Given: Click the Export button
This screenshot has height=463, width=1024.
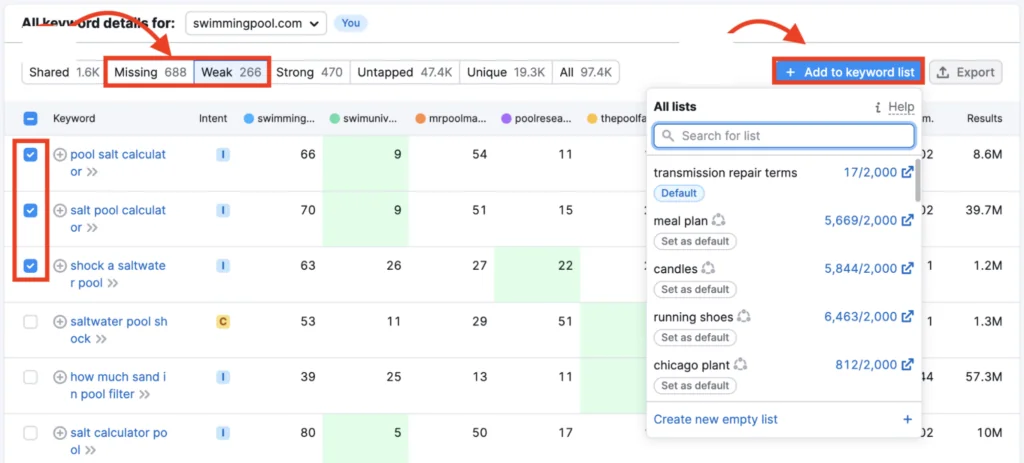Looking at the screenshot, I should [966, 72].
